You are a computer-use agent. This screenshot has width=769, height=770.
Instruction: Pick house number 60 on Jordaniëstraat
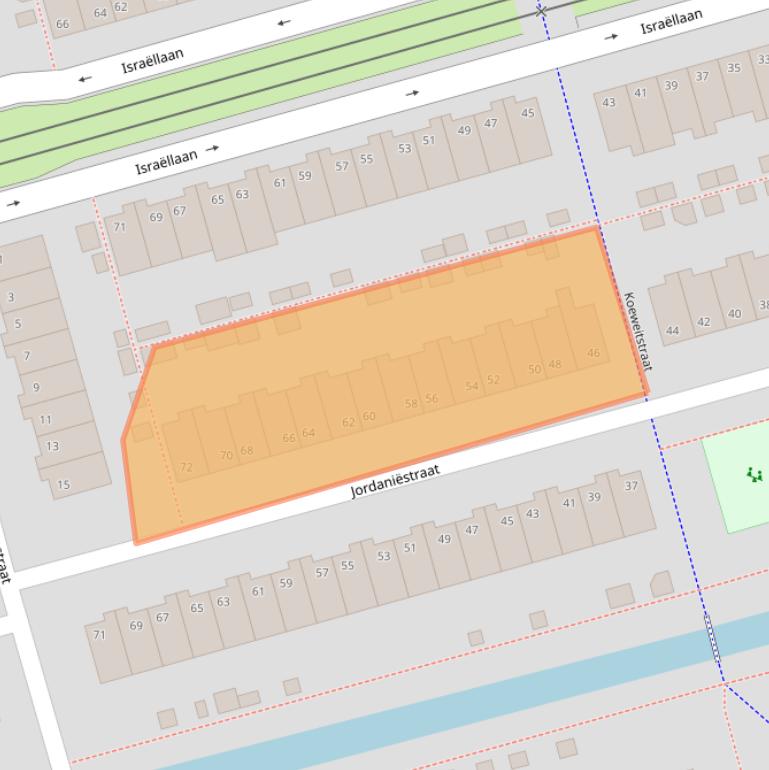(369, 417)
